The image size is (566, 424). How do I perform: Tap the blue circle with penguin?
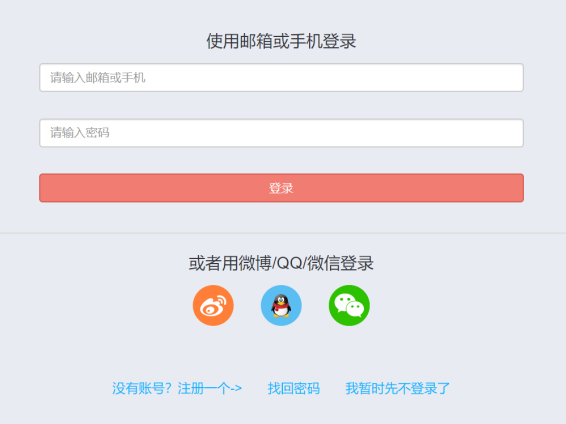tap(281, 306)
